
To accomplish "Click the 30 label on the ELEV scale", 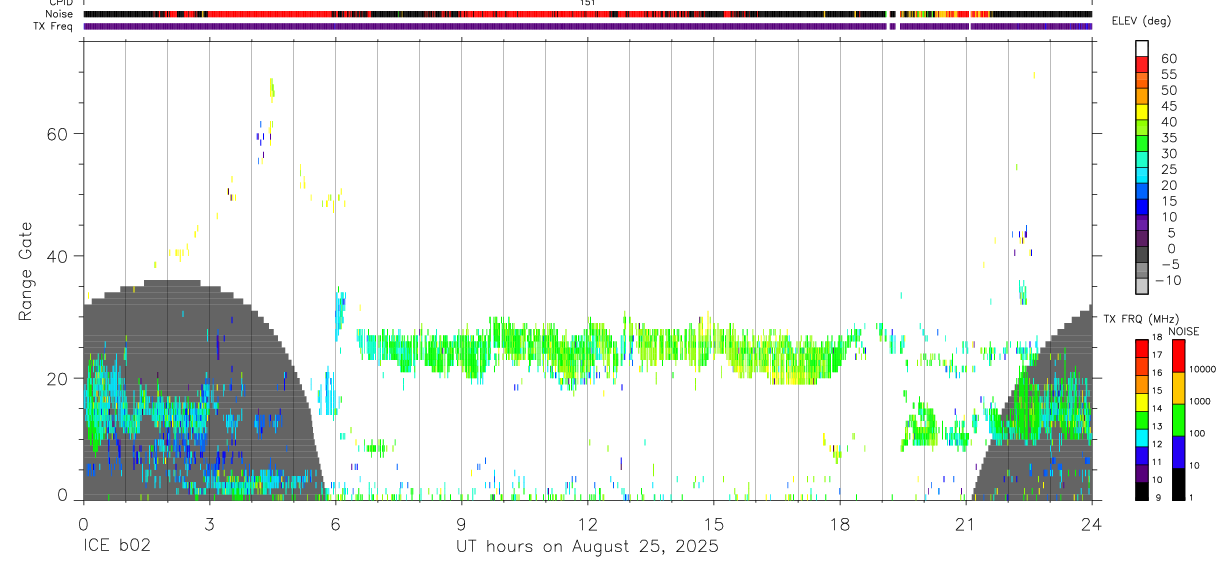I will (1168, 153).
